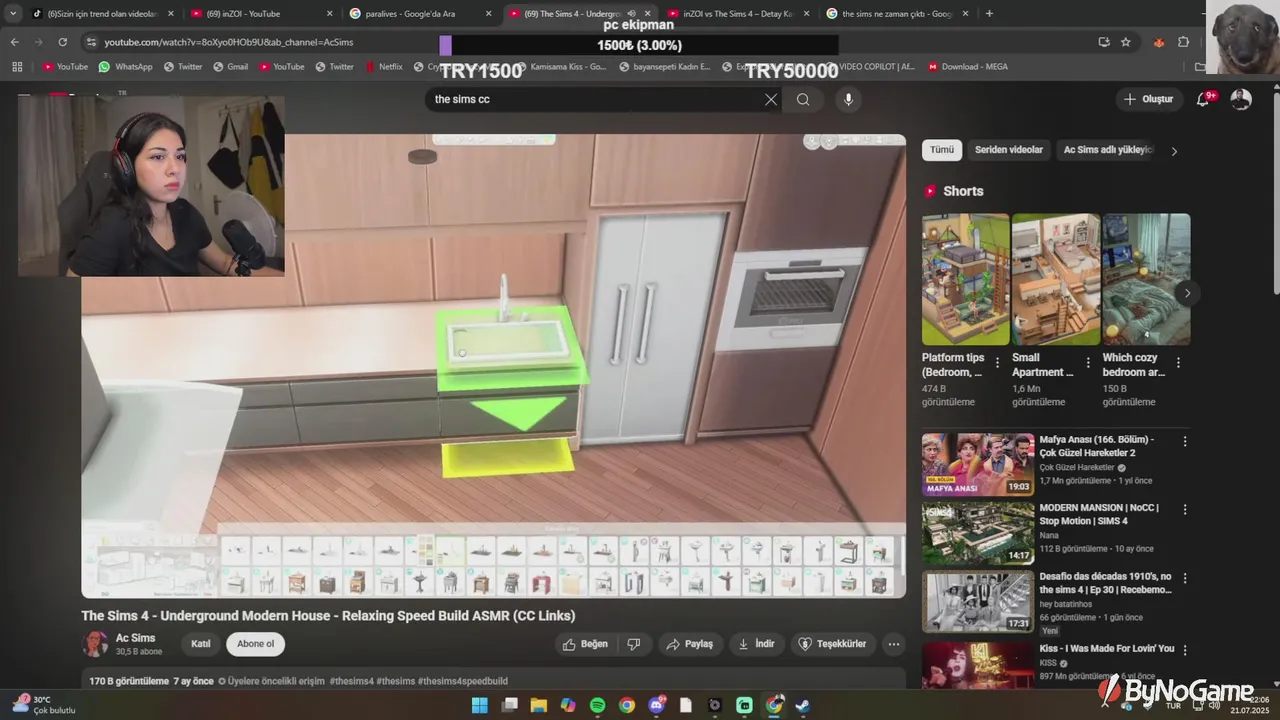Switch to the TikTok trend videolar tab
The height and width of the screenshot is (720, 1280).
103,14
